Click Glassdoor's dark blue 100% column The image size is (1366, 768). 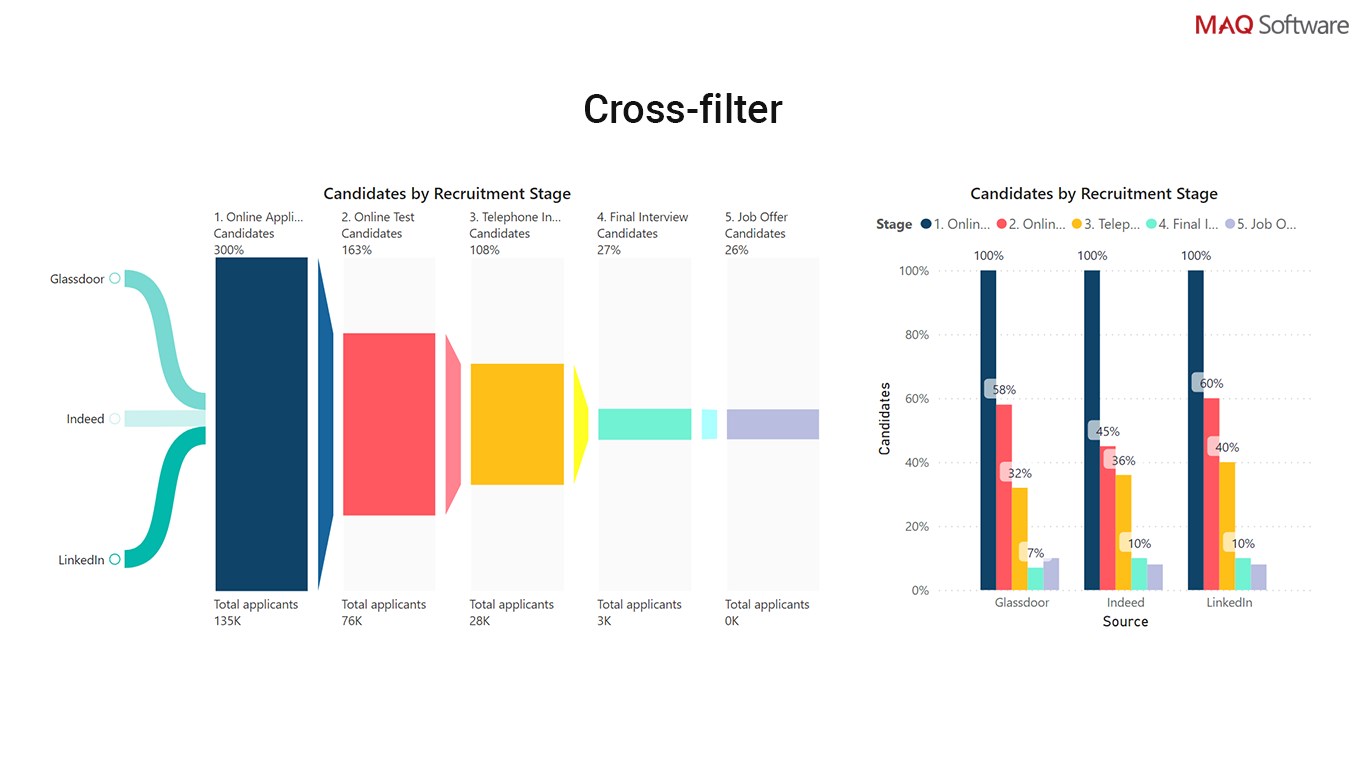coord(988,430)
